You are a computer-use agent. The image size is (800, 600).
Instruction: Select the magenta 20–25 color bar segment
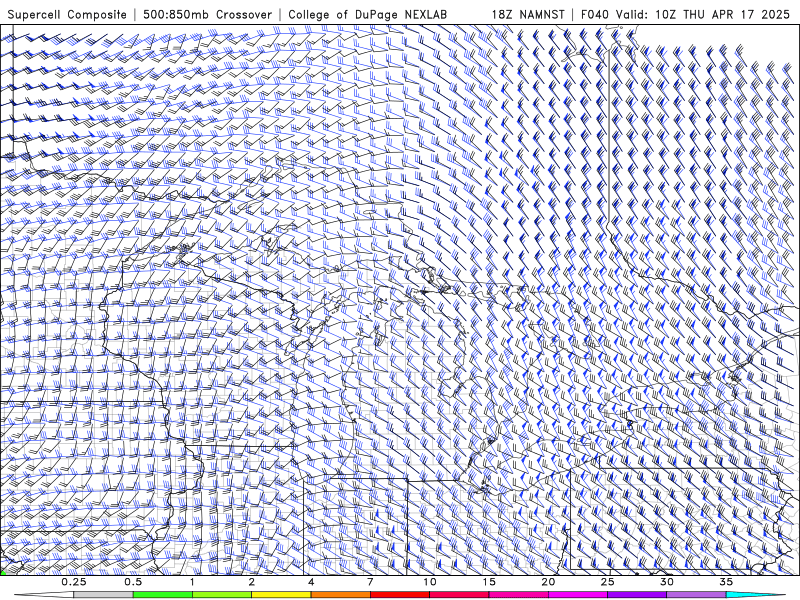click(x=578, y=595)
